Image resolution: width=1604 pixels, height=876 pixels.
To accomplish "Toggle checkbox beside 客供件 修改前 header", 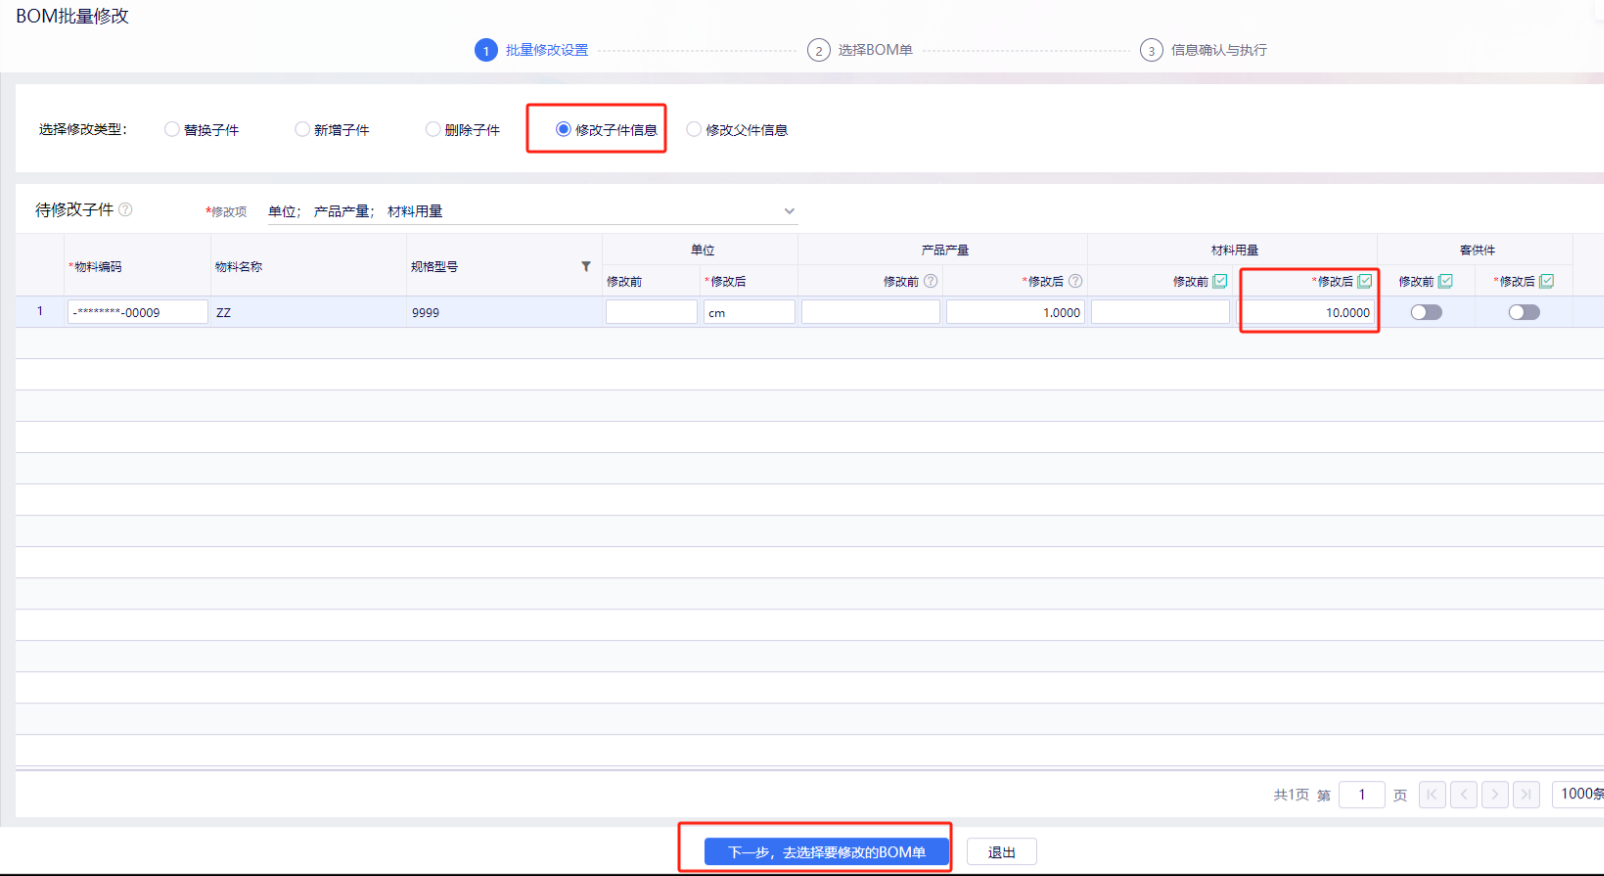I will [1446, 281].
